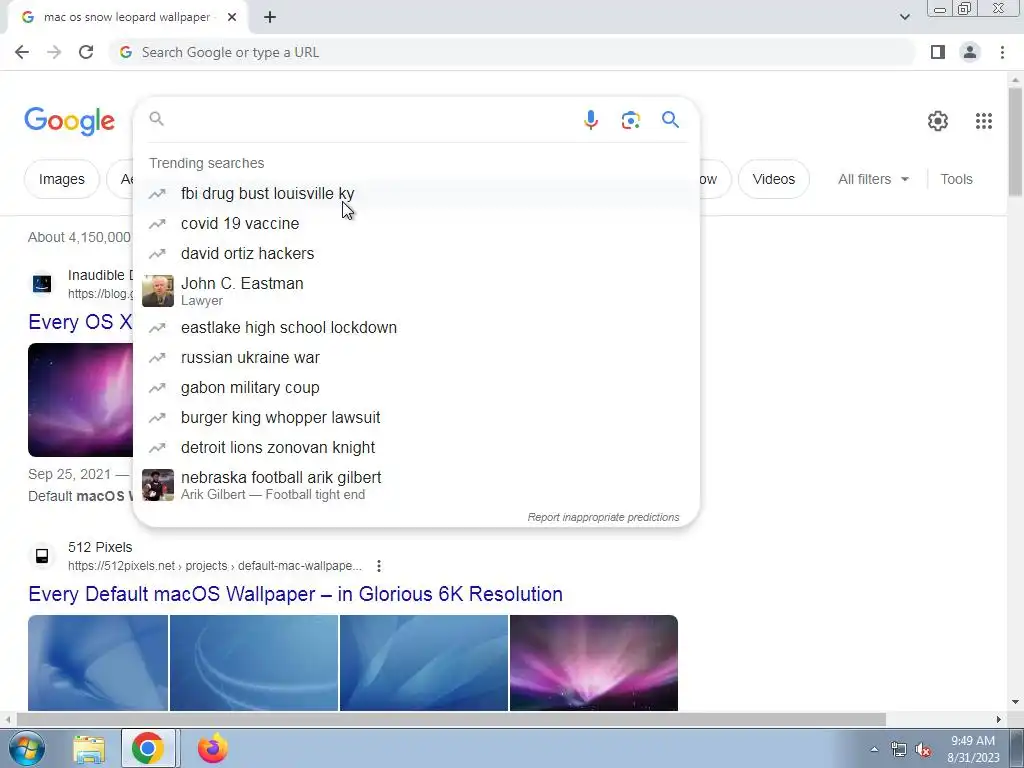1024x768 pixels.
Task: Click the Chrome taskbar icon
Action: coord(148,748)
